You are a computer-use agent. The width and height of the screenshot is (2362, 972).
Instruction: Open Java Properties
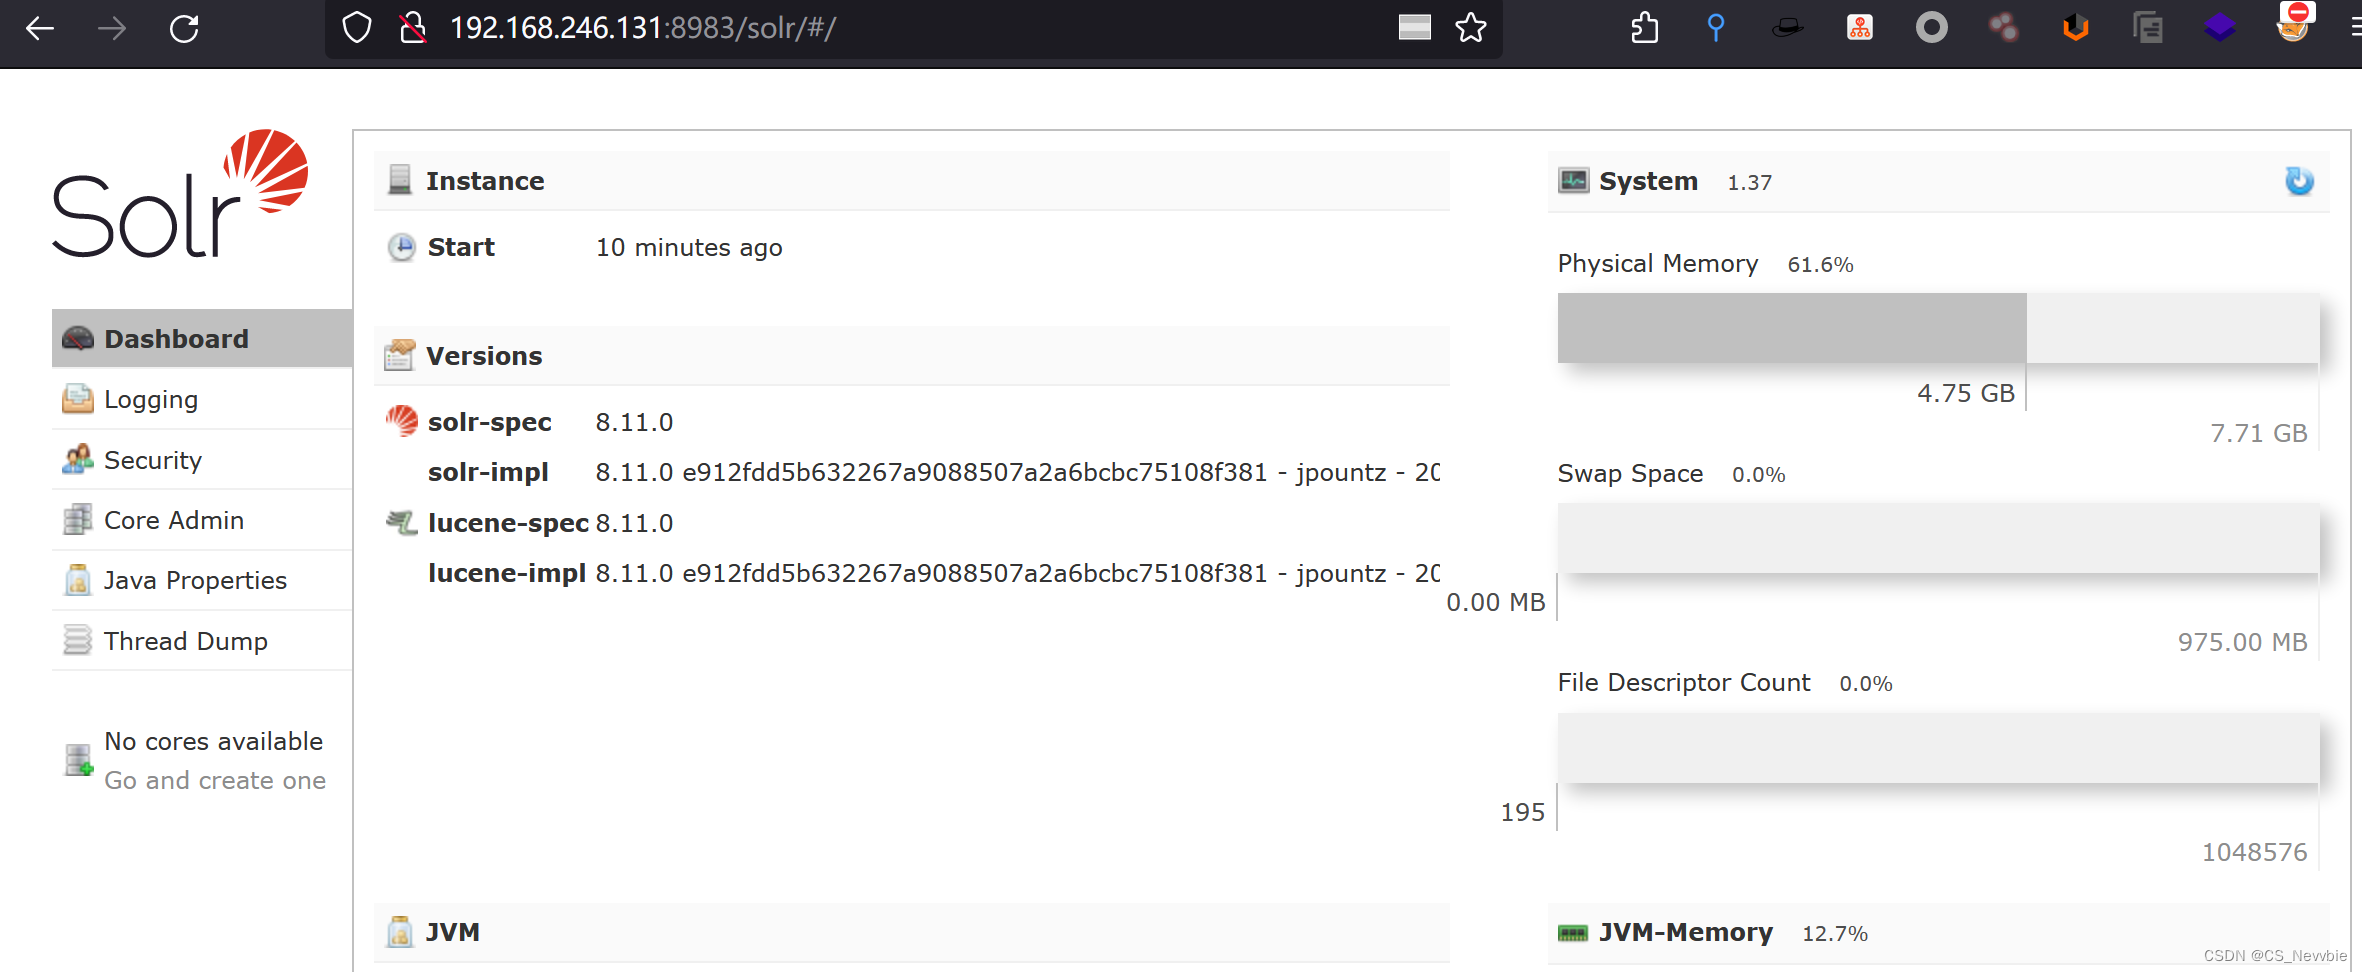pos(202,580)
